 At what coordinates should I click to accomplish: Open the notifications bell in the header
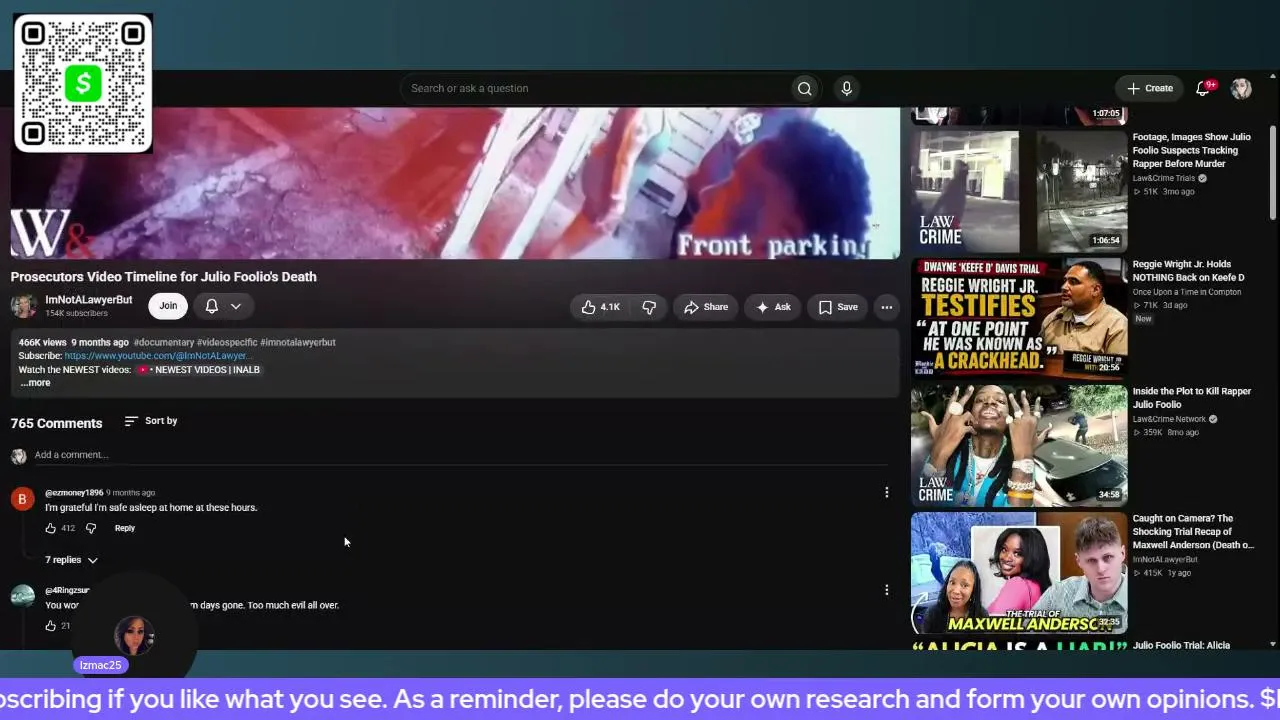(1203, 88)
